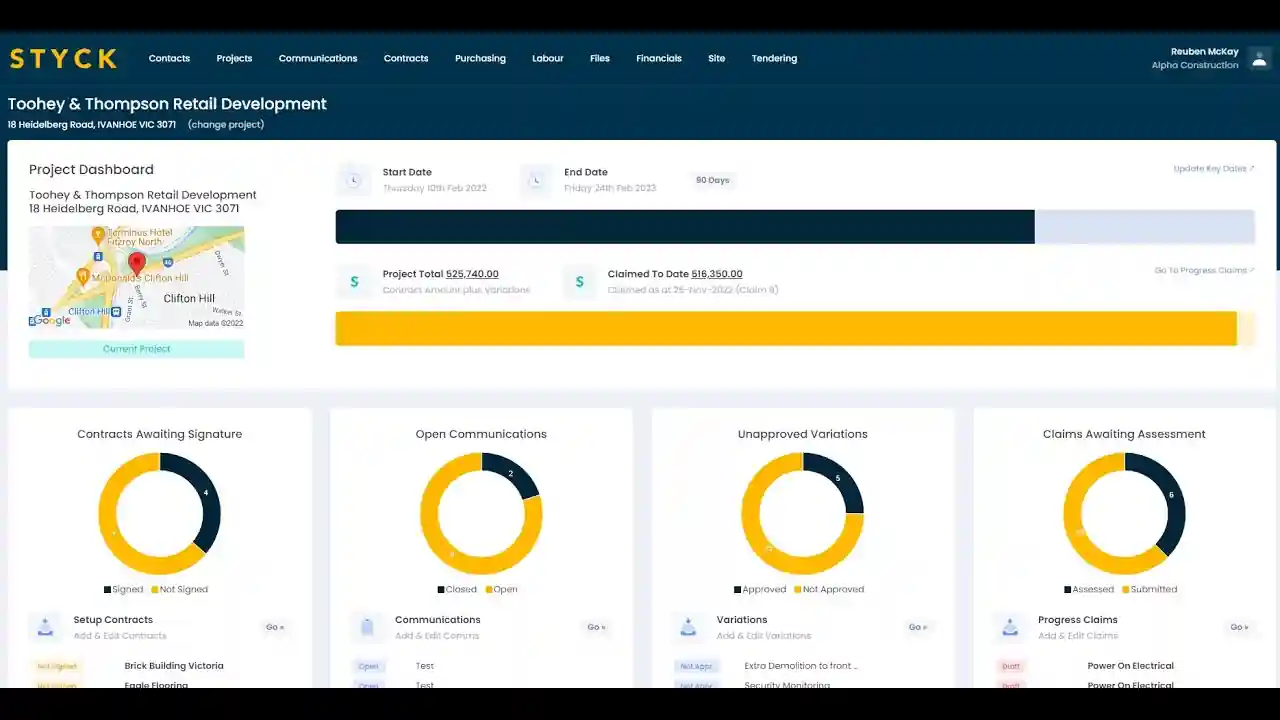This screenshot has height=720, width=1280.
Task: Click Go button for Communications
Action: 597,627
